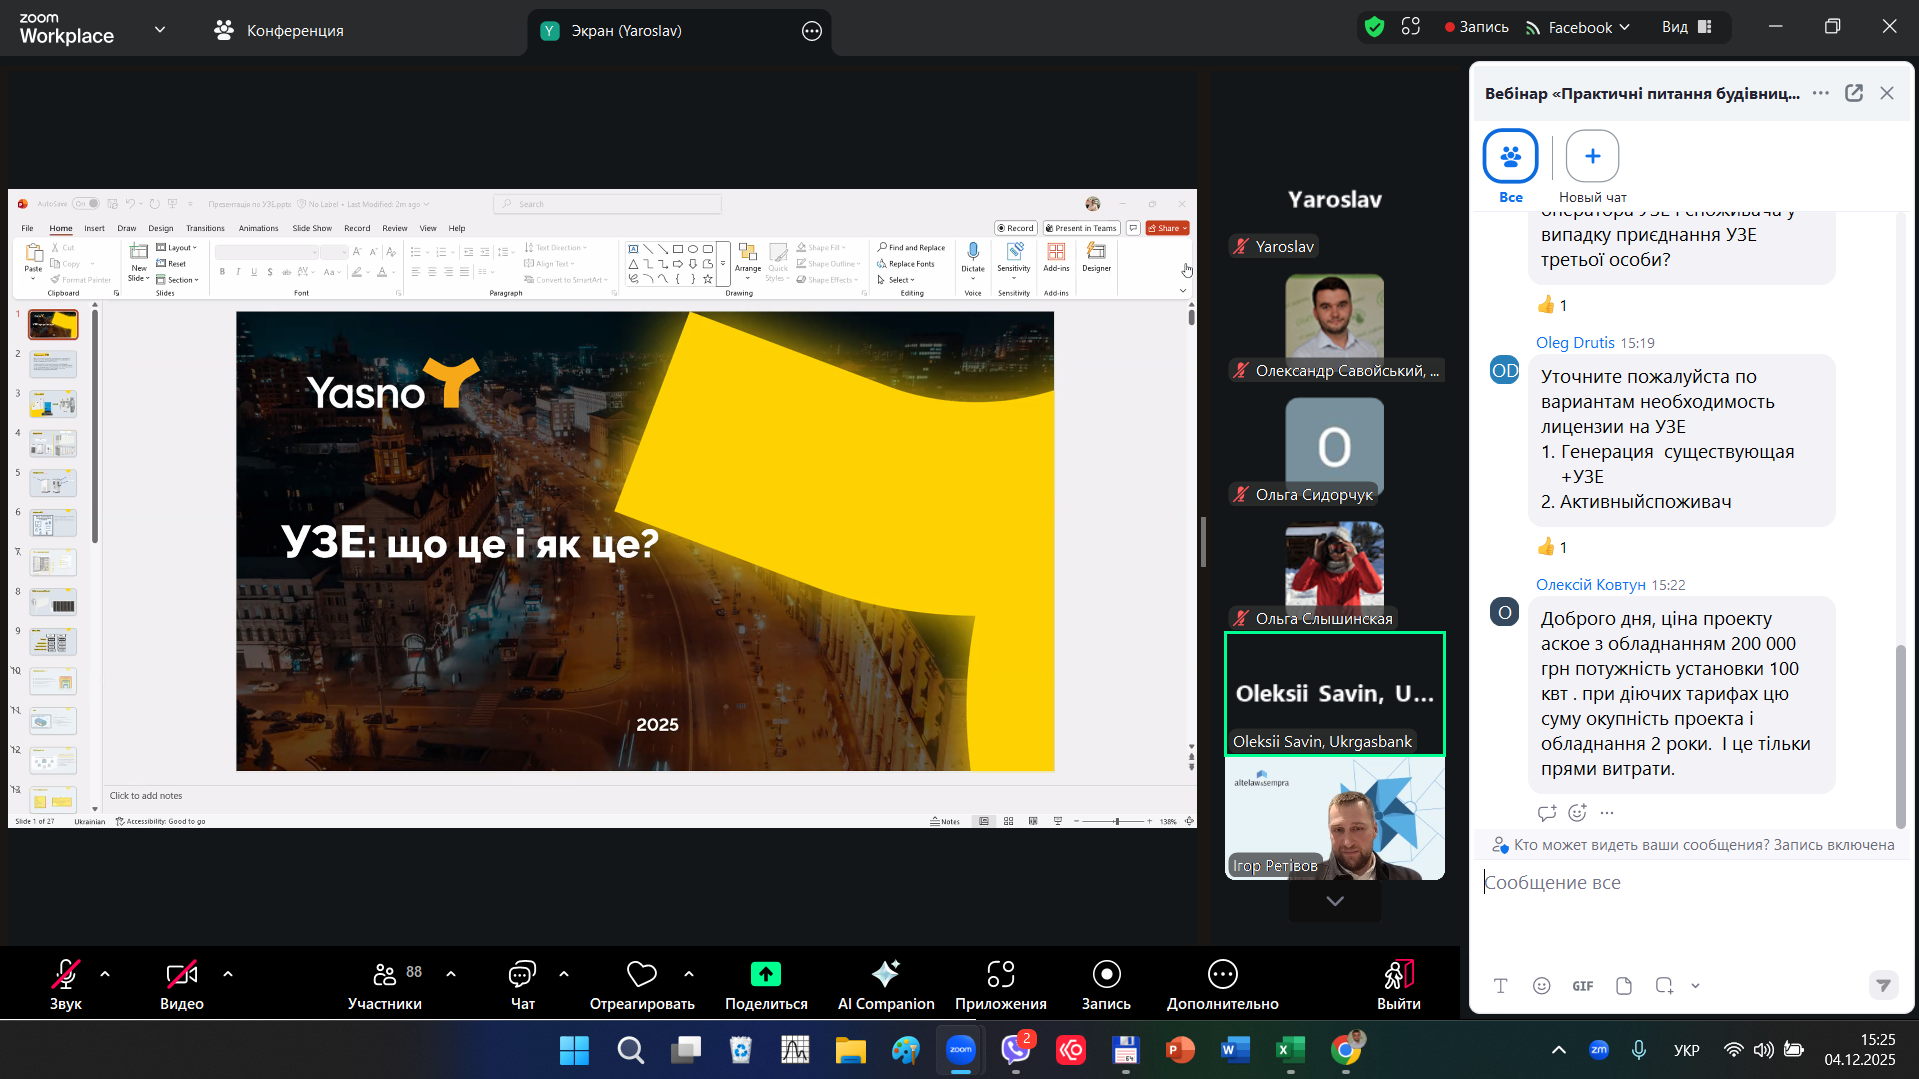Pop out the chat window
Screen dimensions: 1919x1079
point(1853,93)
